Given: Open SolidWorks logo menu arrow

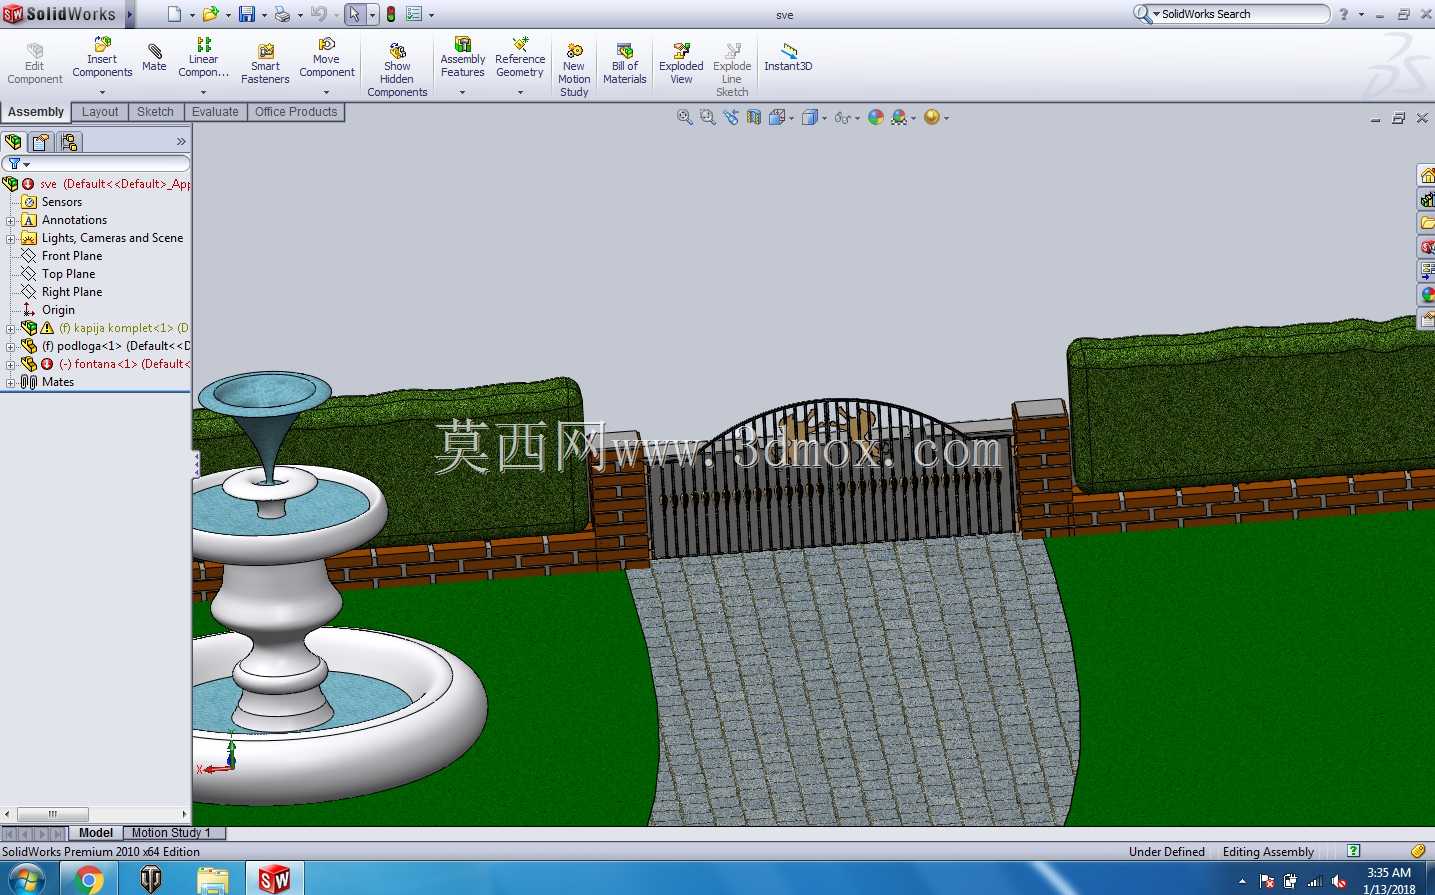Looking at the screenshot, I should pos(130,15).
